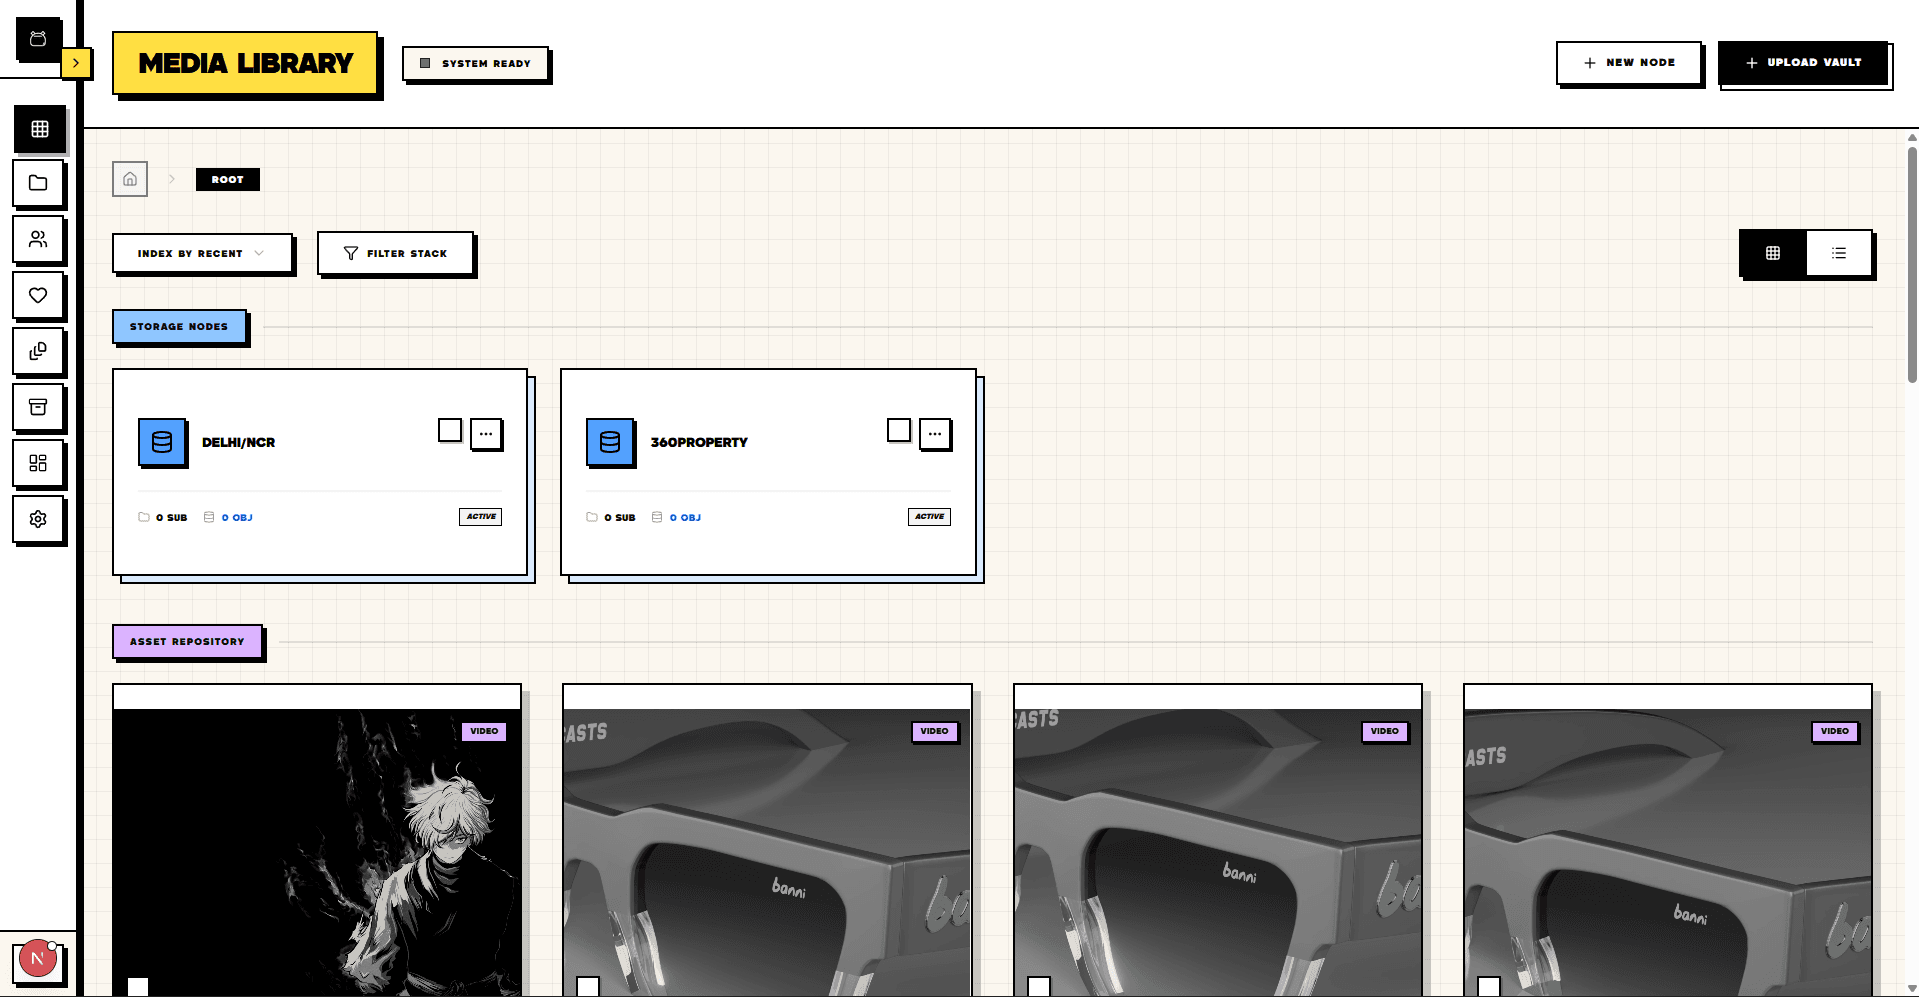
Task: Click 0 OBJ count on DELHI/NCR
Action: [x=229, y=518]
